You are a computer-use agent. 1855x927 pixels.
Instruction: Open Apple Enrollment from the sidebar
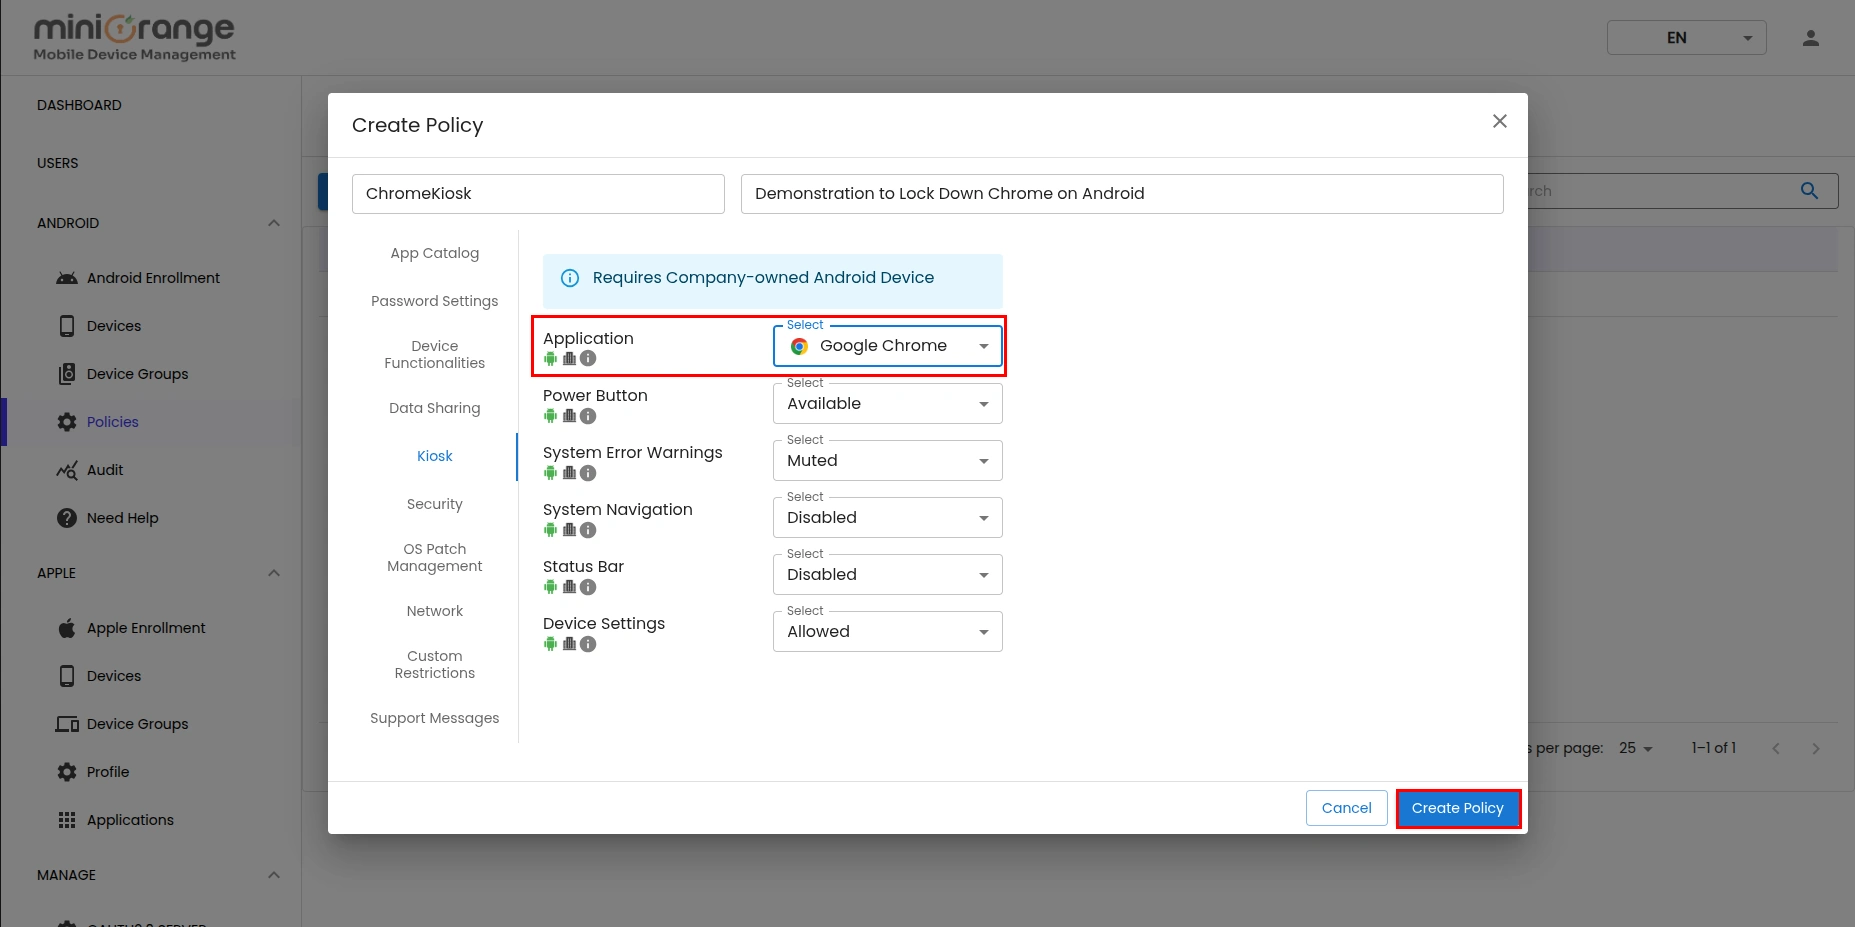click(145, 627)
